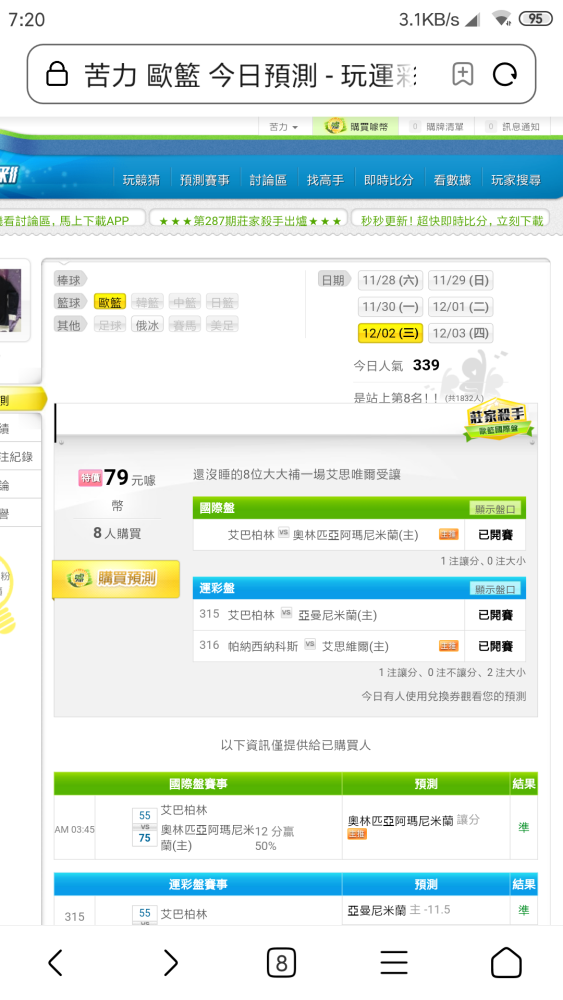Screen dimensions: 563x1000
Task: Click the 購買噱幣 button
Action: [356, 126]
